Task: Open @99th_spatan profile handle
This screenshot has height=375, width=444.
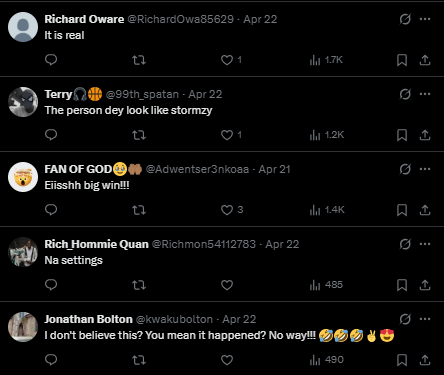Action: coord(142,94)
